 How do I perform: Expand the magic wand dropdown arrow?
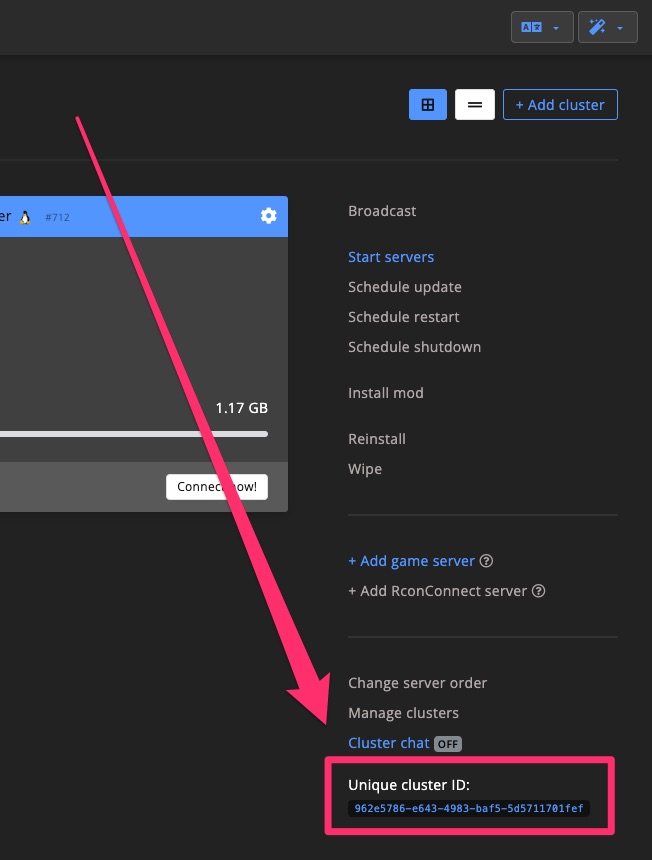621,27
